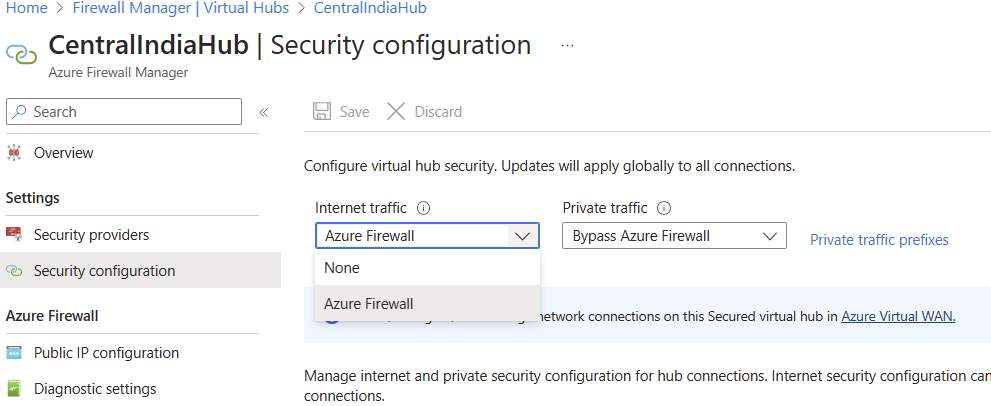The image size is (991, 406).
Task: Go to Public IP configuration
Action: coord(106,353)
